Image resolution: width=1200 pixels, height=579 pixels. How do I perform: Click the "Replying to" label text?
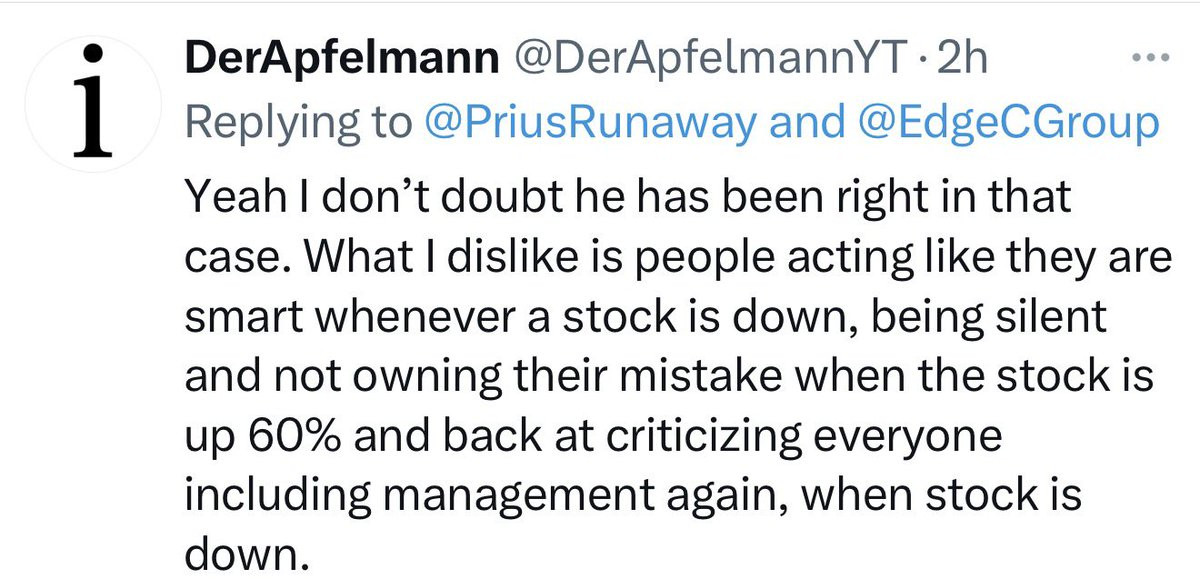298,122
